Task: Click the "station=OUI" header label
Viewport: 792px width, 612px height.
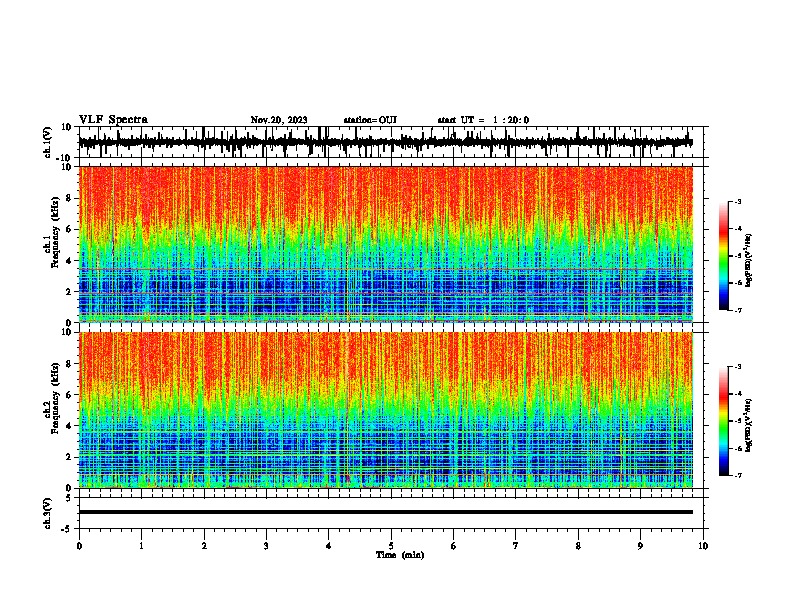Action: point(370,120)
